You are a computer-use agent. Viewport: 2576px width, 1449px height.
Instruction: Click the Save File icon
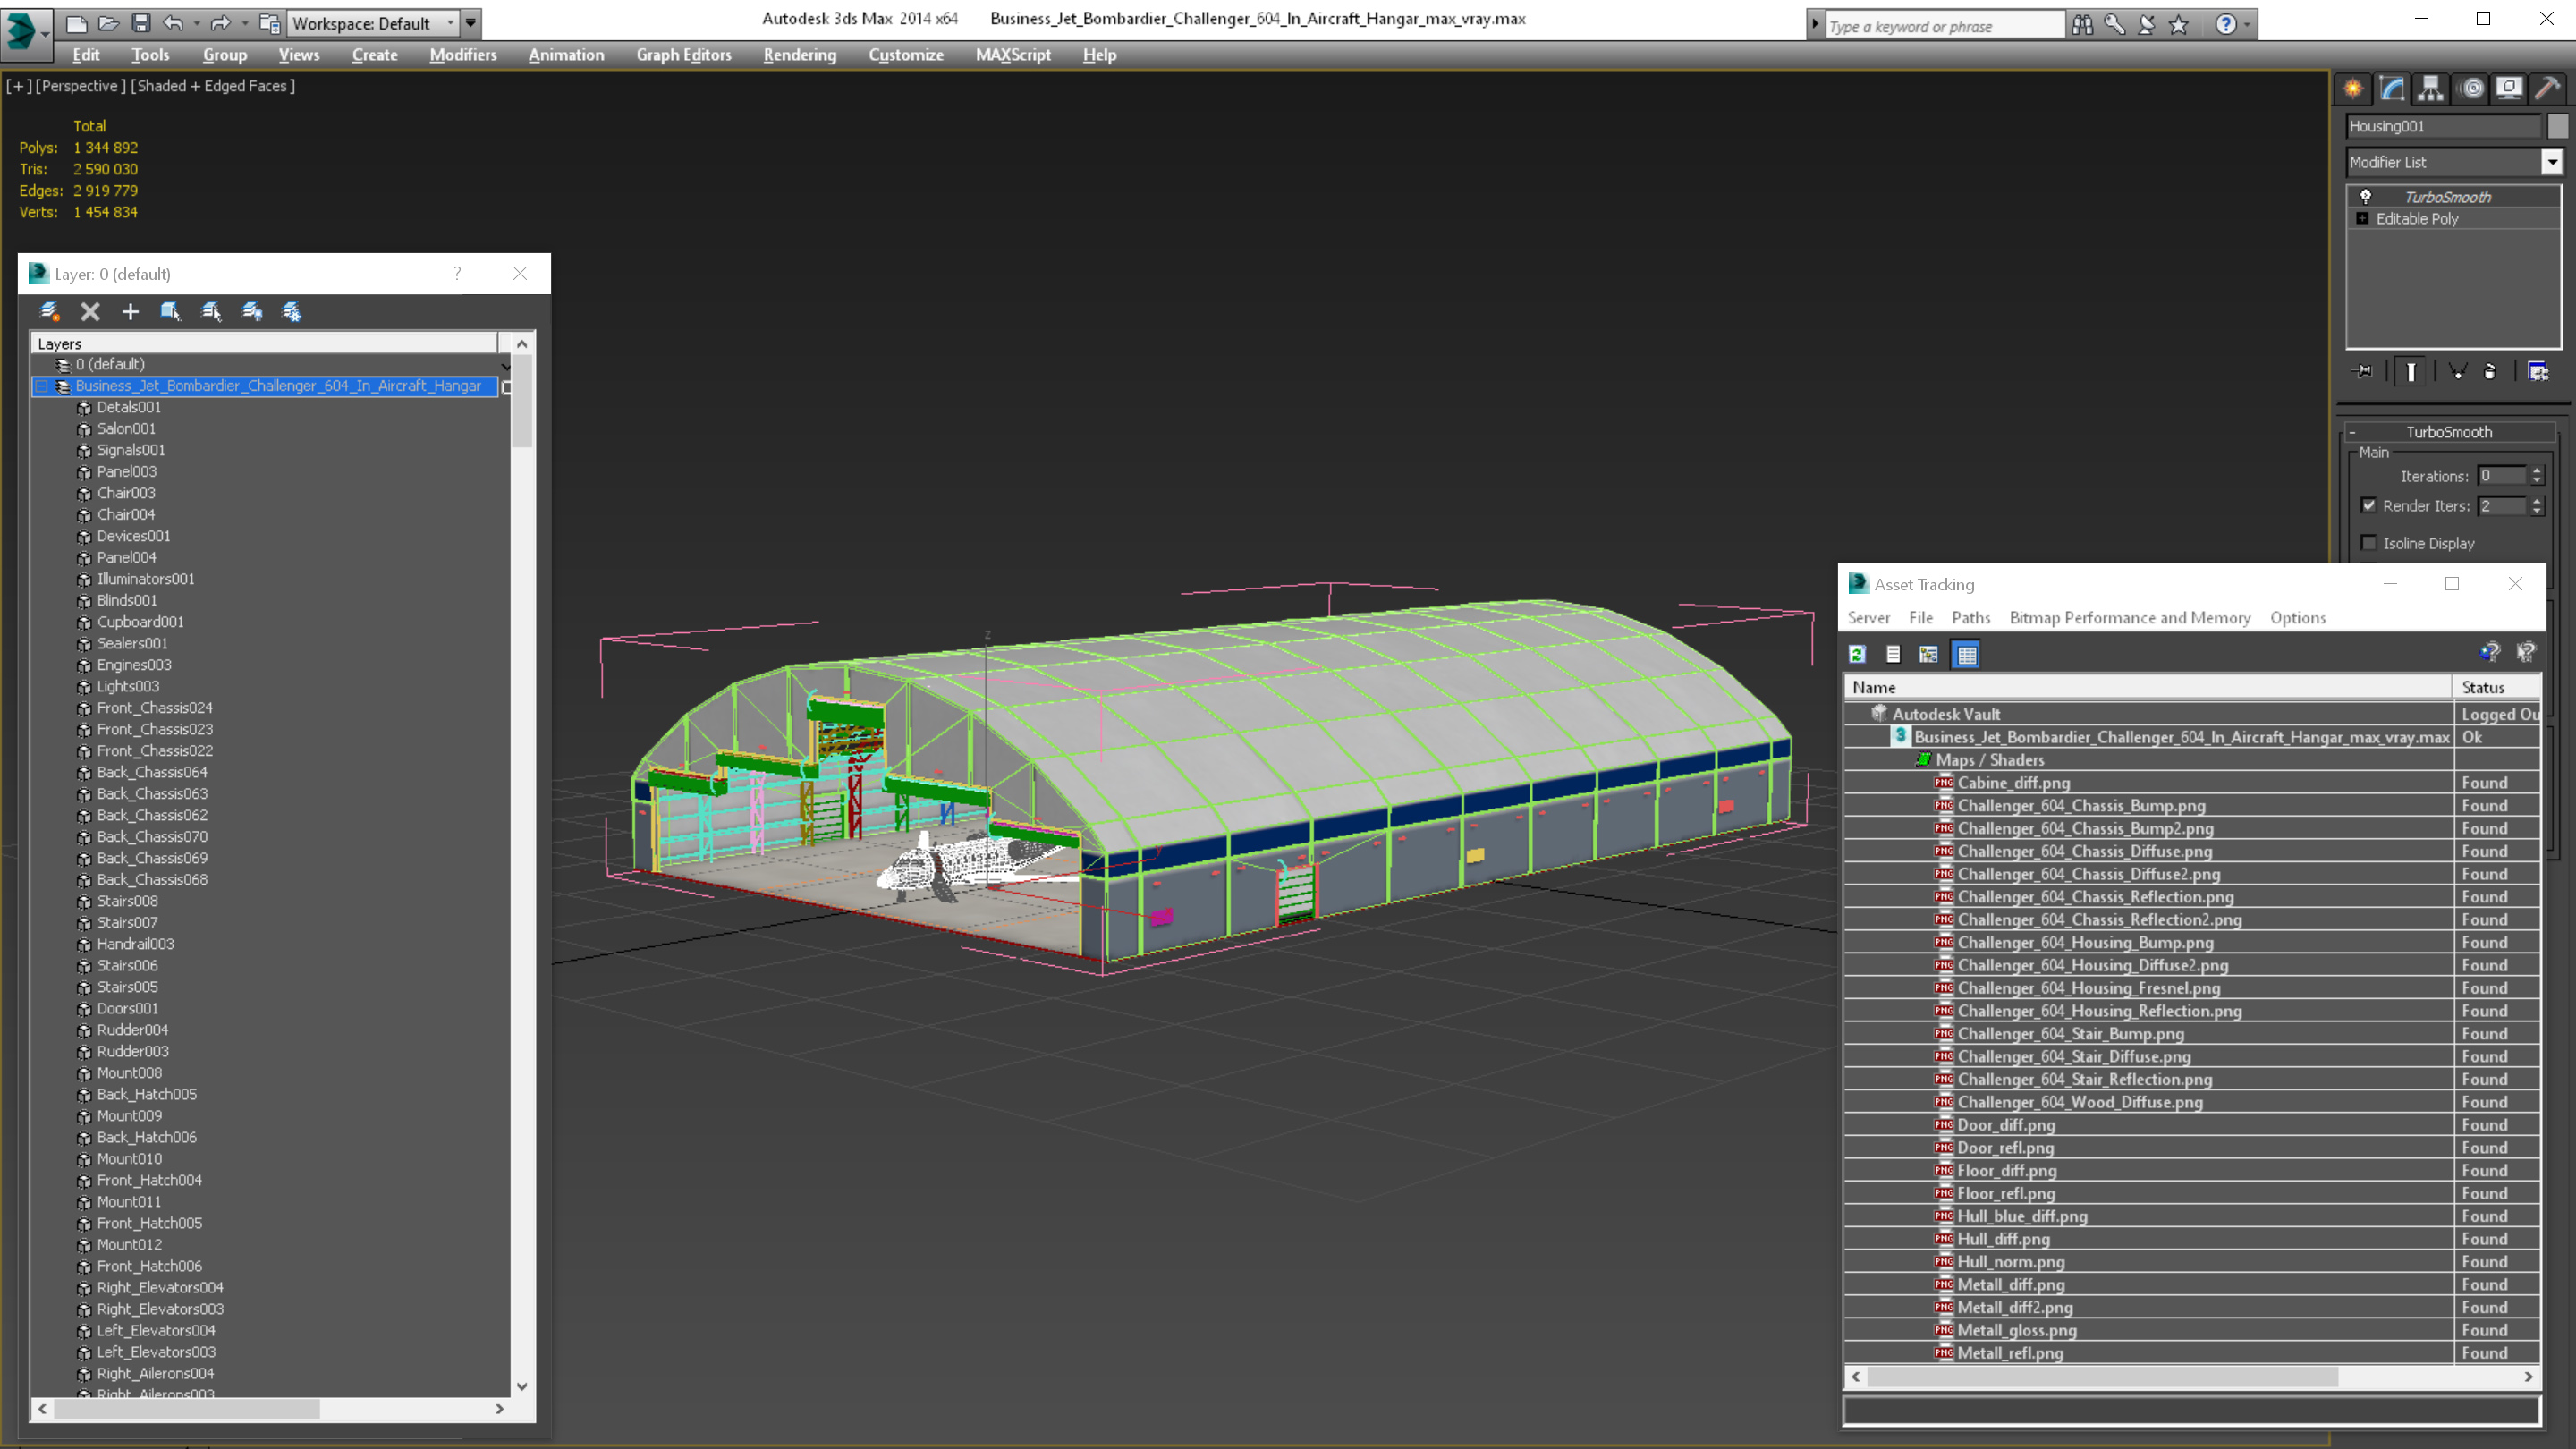click(141, 23)
